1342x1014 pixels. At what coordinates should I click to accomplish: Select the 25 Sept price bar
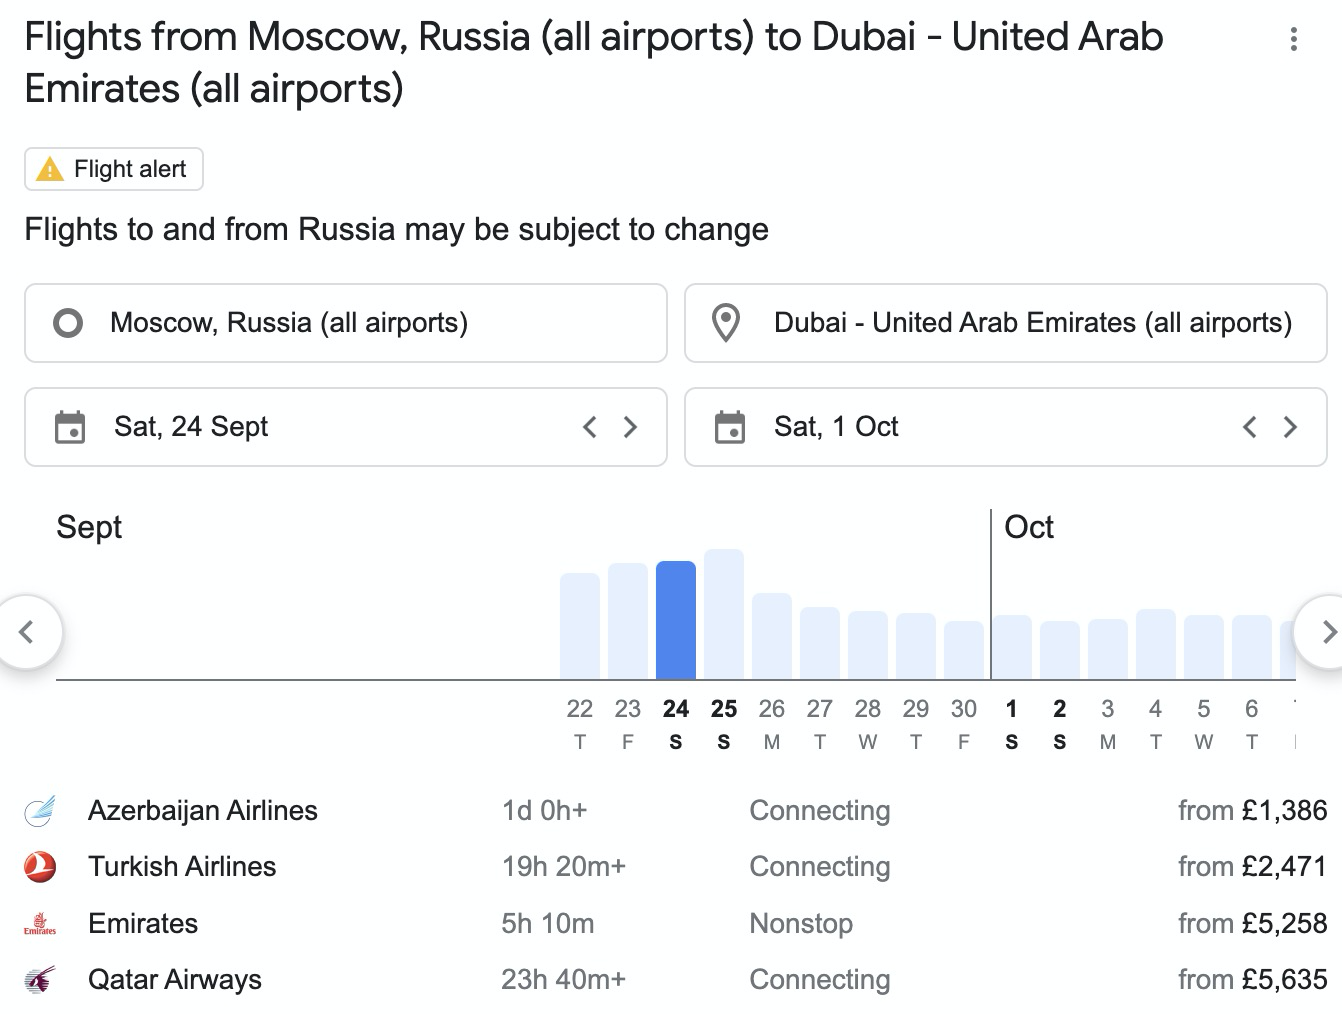click(x=724, y=614)
